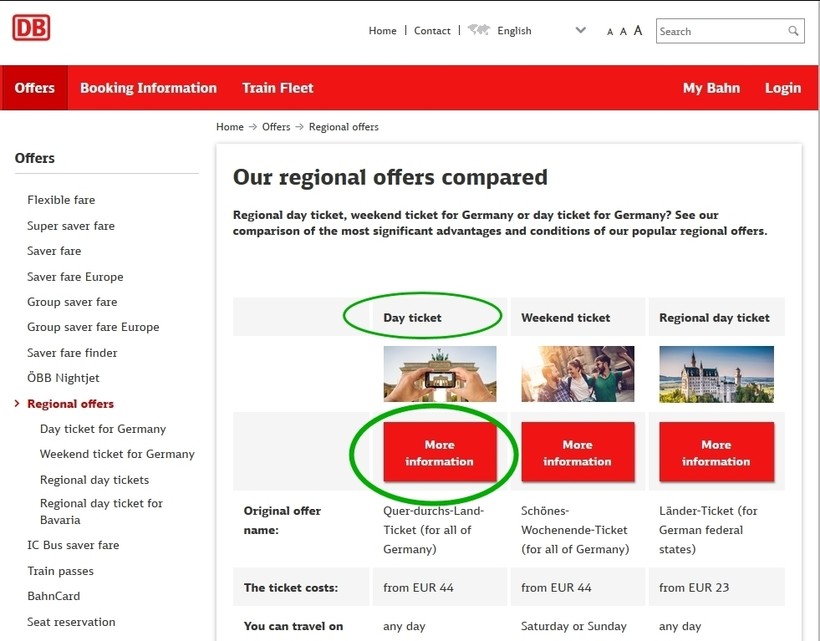Open the English language dropdown

580,30
